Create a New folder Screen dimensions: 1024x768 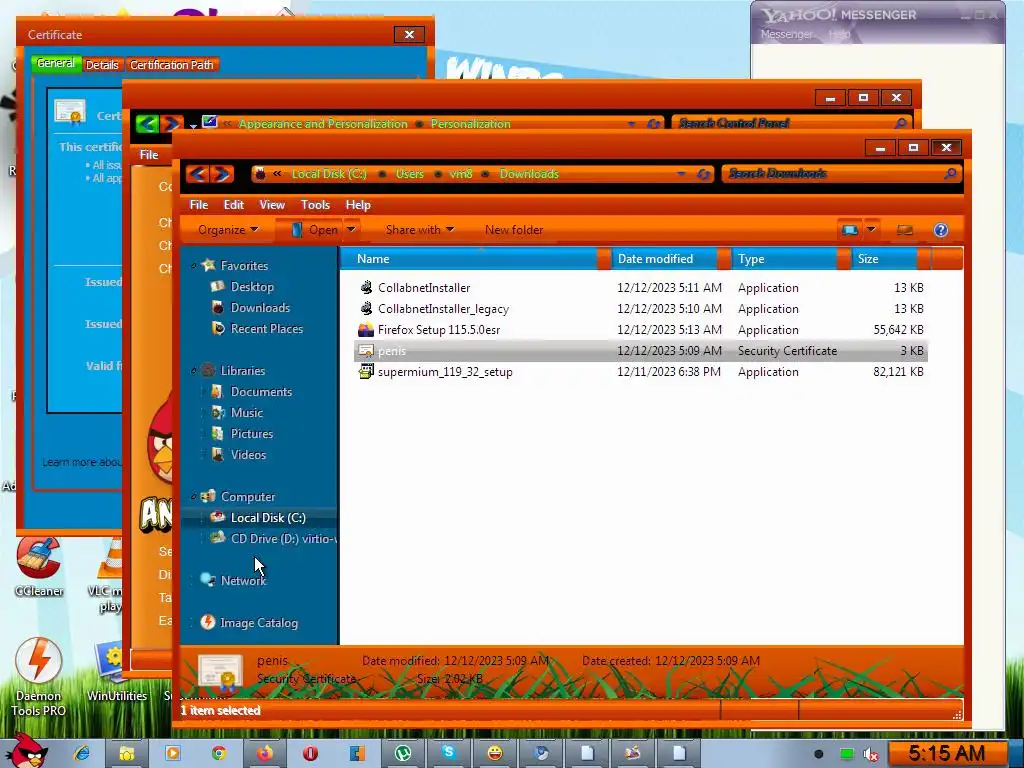click(514, 230)
